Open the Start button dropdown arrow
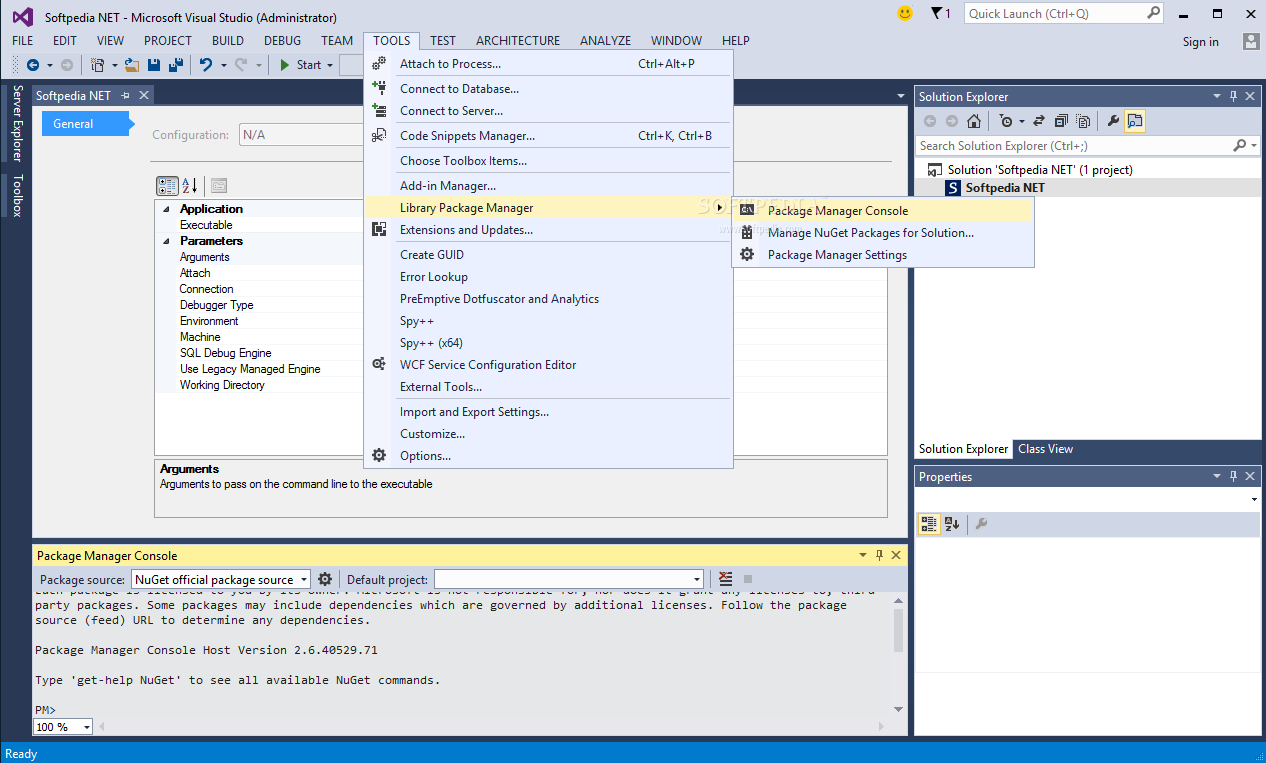Viewport: 1266px width, 763px height. 330,65
